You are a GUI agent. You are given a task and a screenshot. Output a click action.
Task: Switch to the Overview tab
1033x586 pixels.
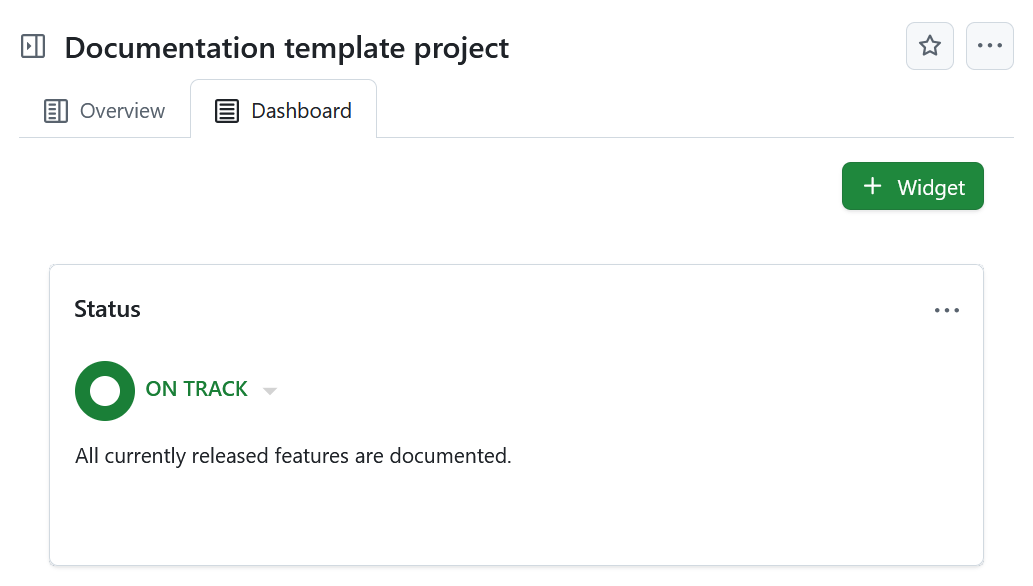click(103, 111)
